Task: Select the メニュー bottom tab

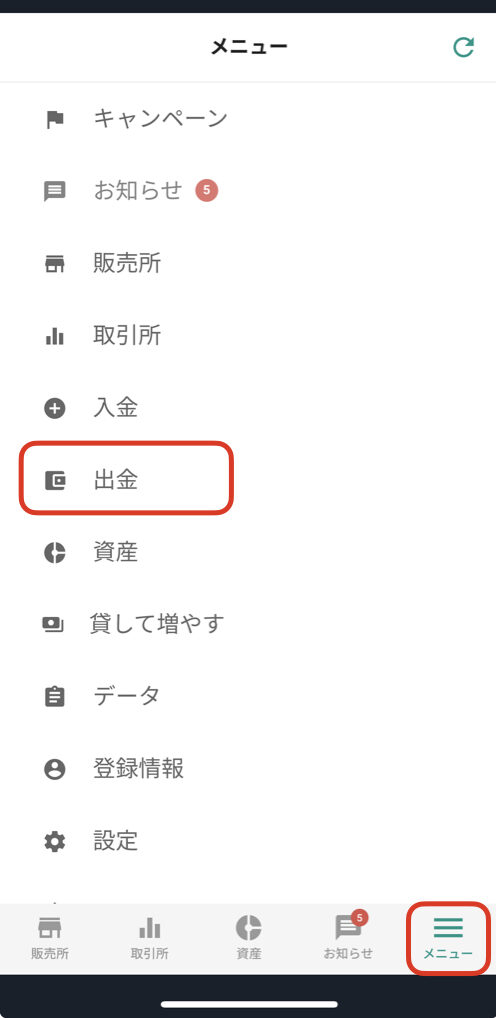Action: pos(448,938)
